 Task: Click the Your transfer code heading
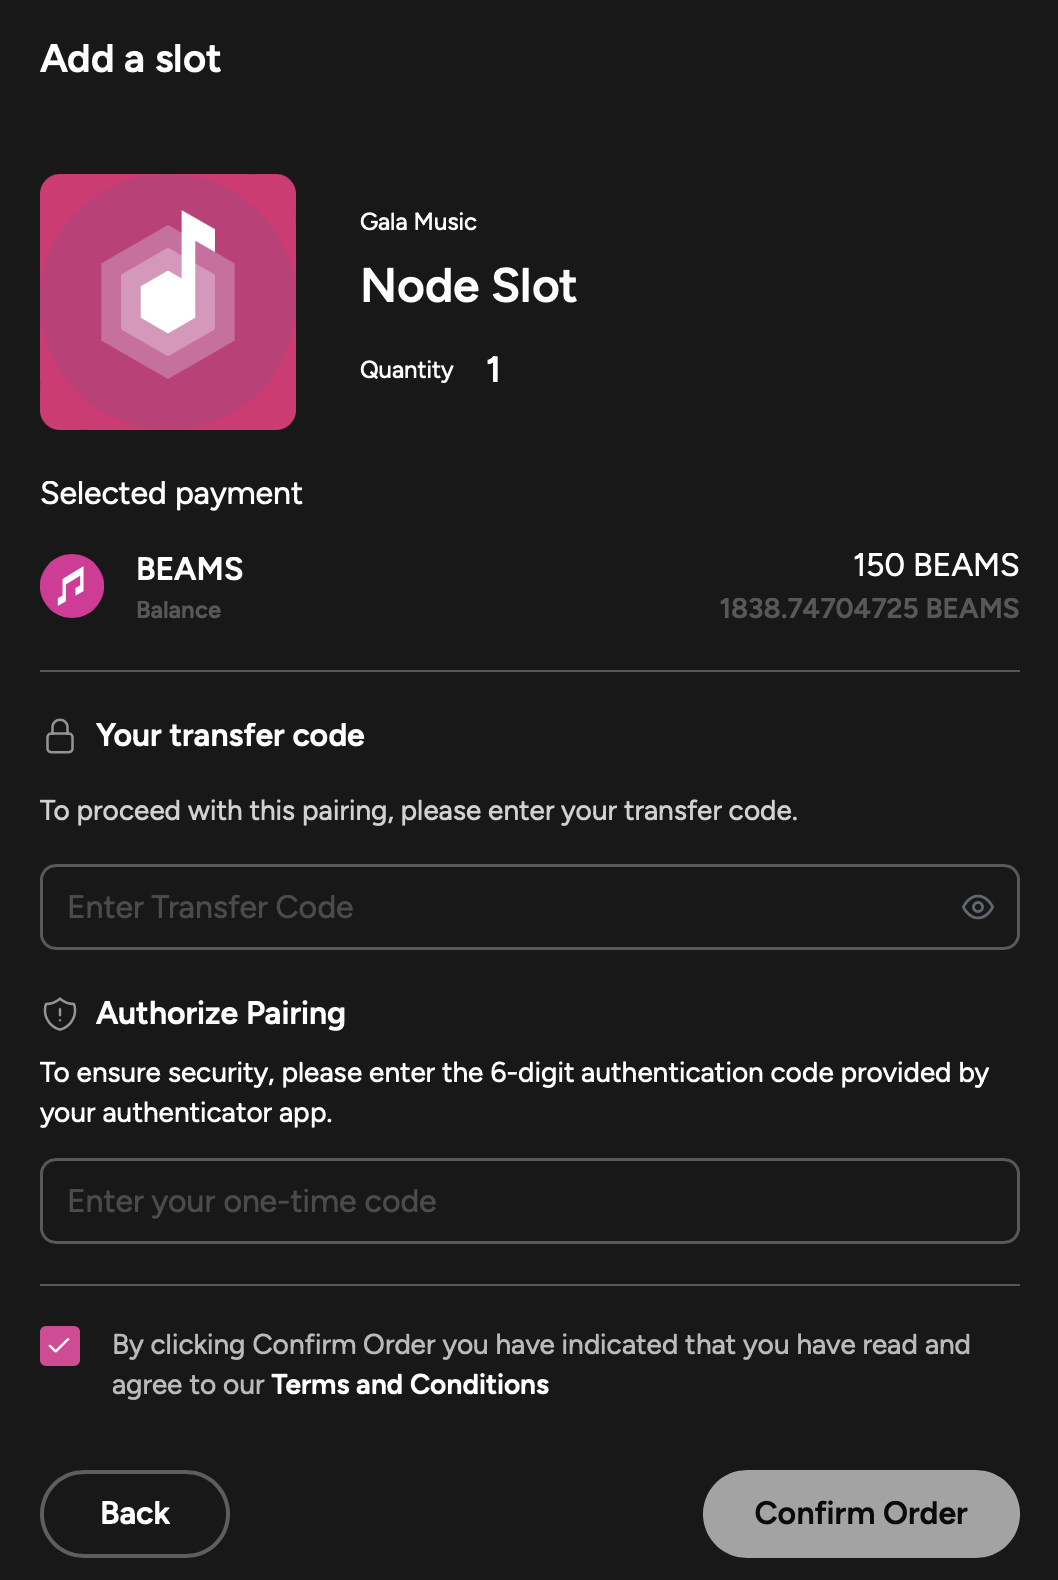pyautogui.click(x=230, y=736)
